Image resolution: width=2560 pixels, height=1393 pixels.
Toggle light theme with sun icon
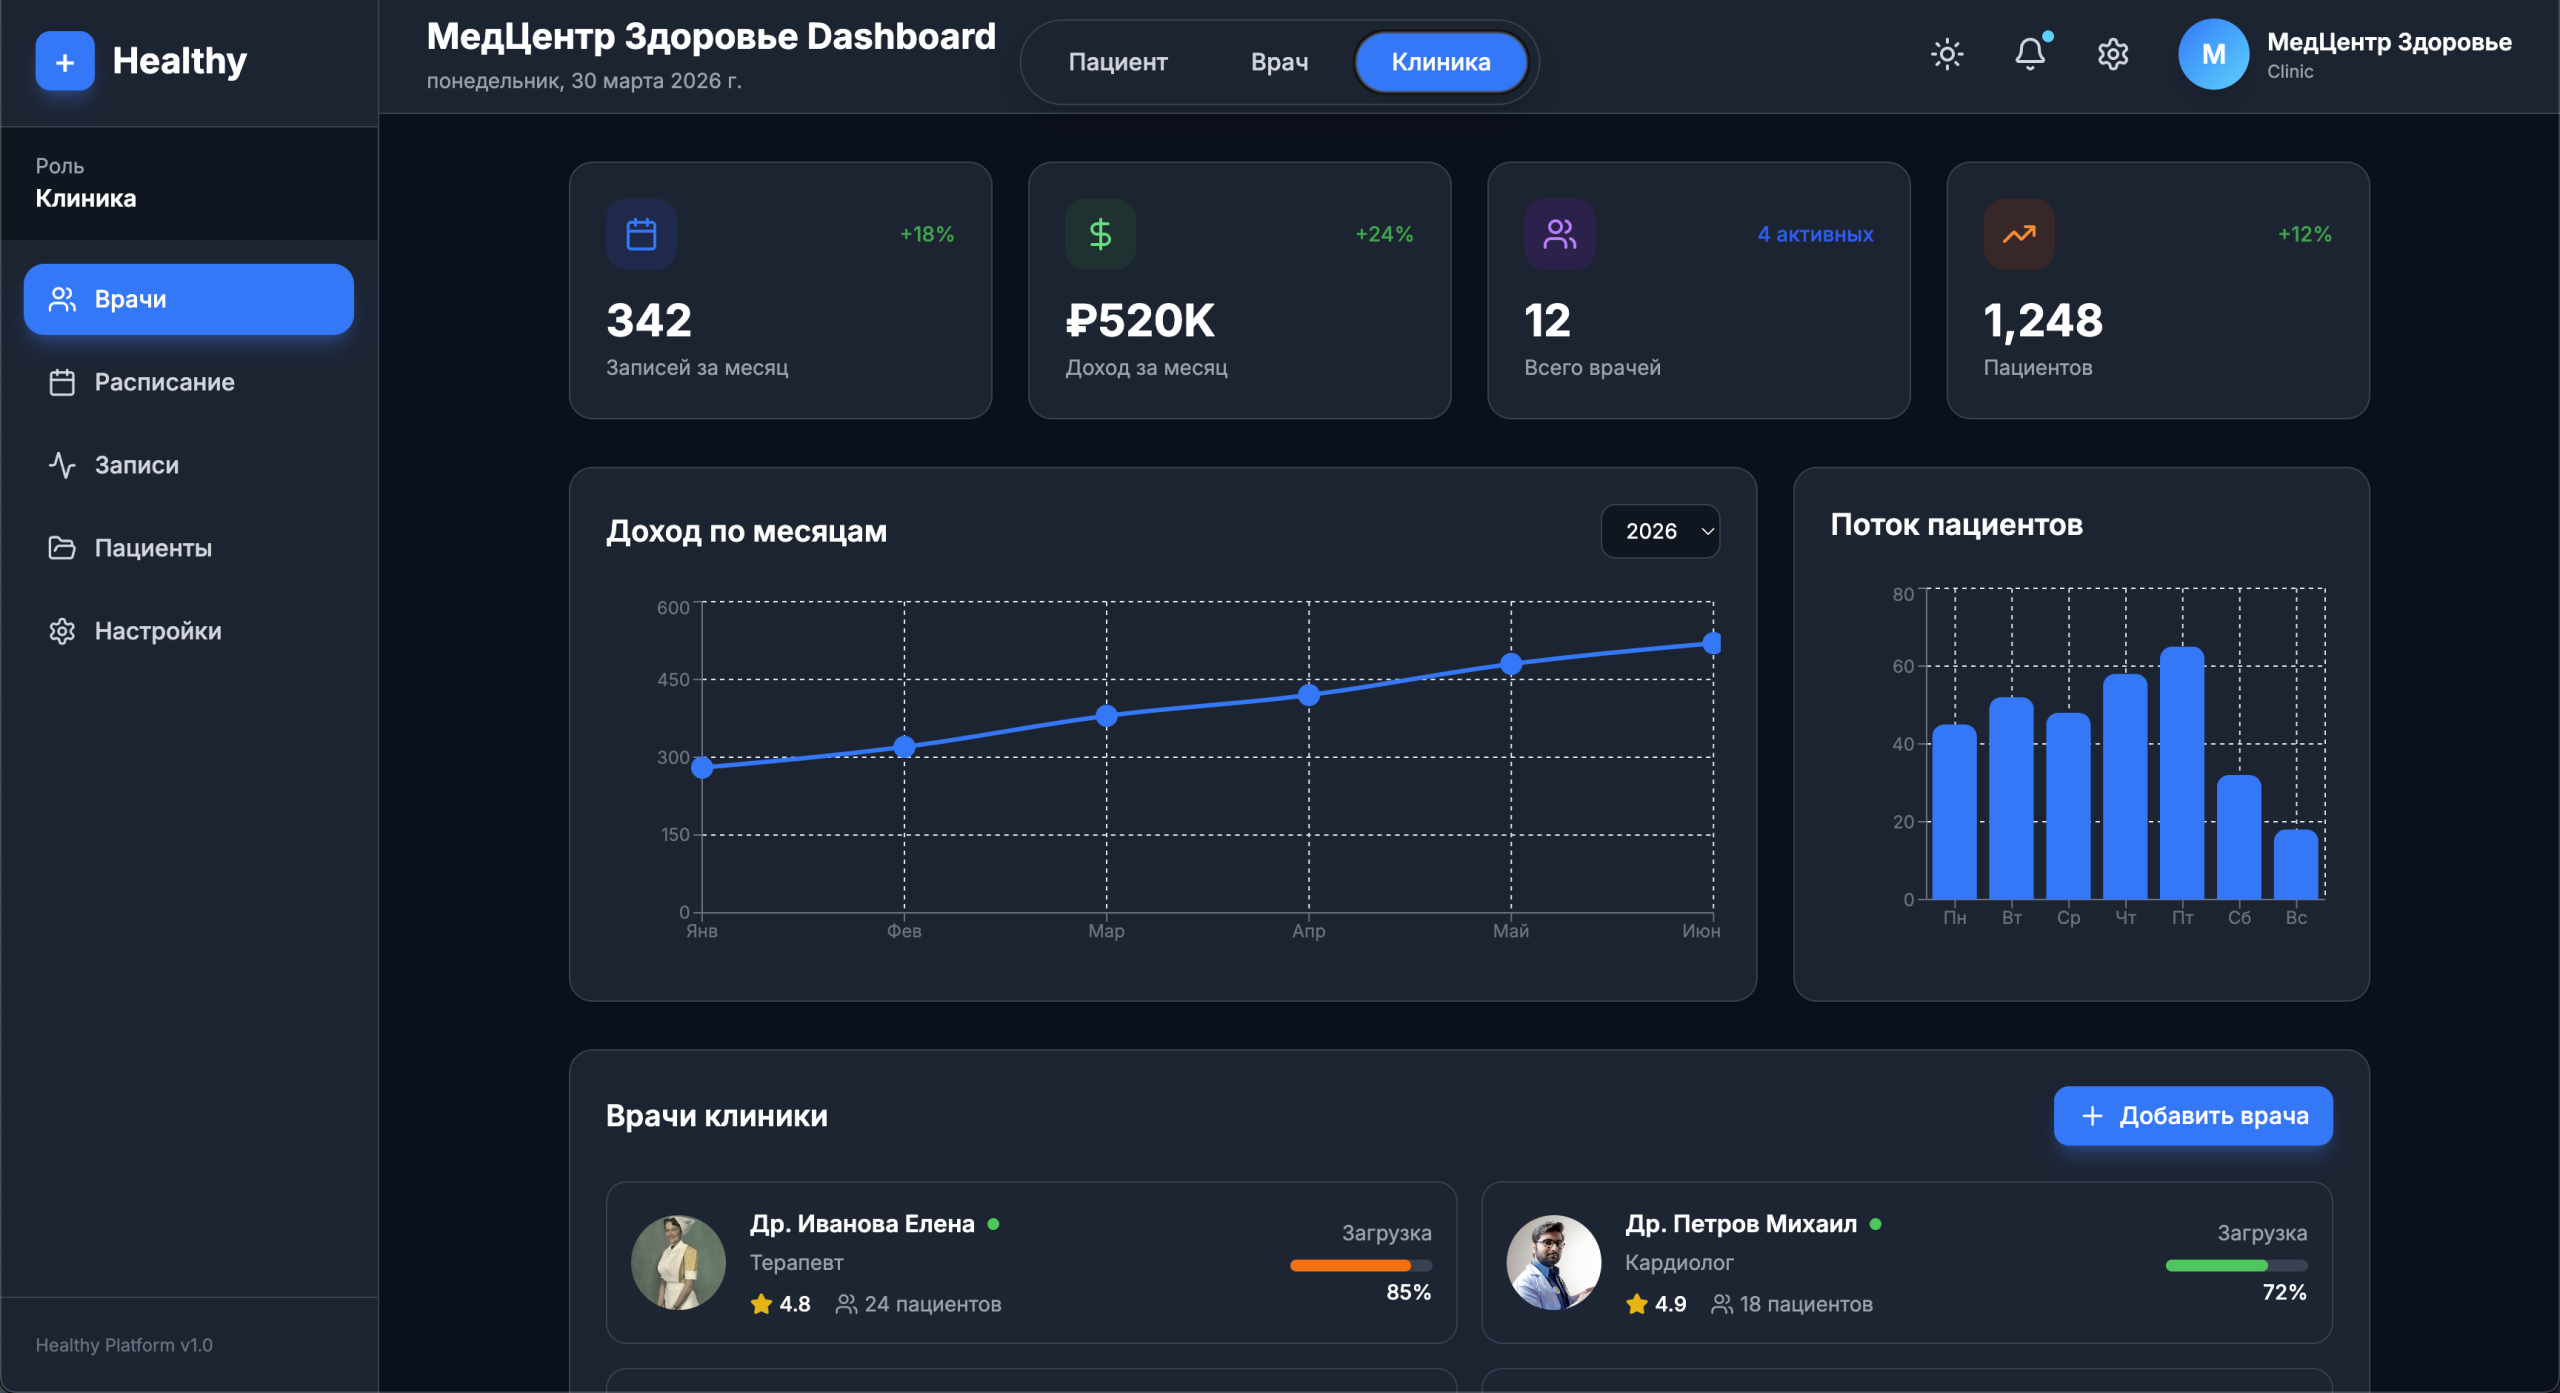(1946, 54)
